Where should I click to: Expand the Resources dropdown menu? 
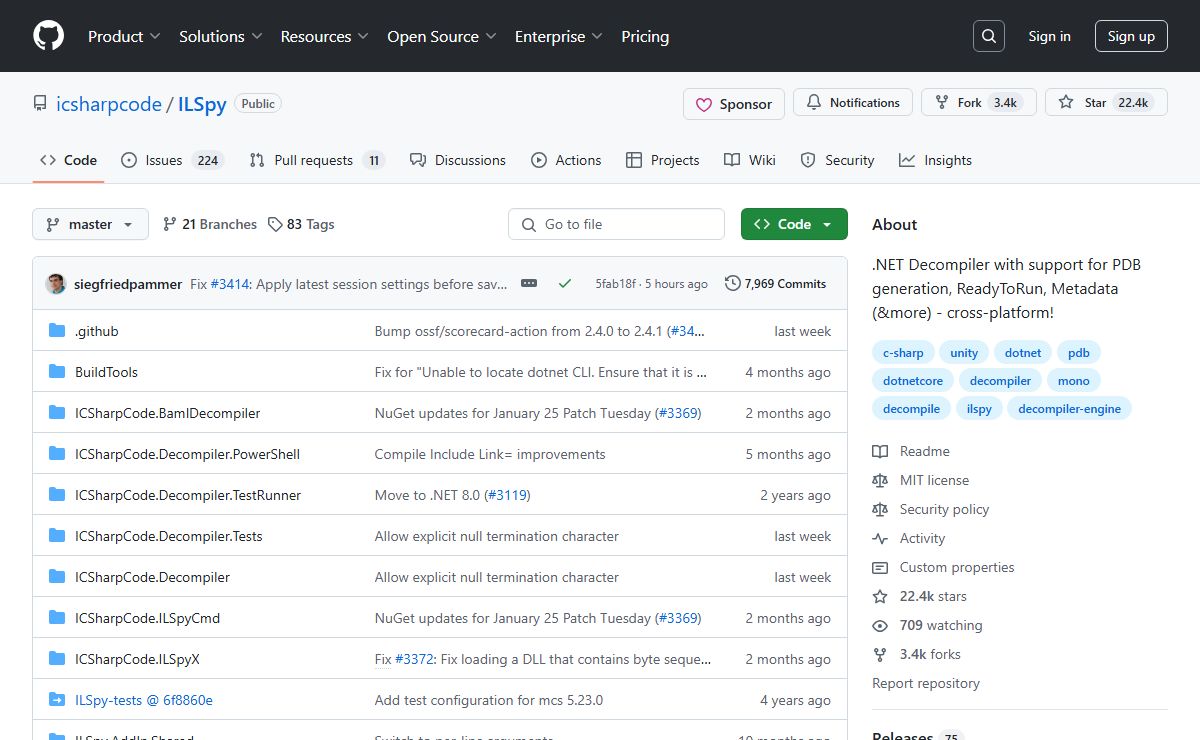[325, 36]
